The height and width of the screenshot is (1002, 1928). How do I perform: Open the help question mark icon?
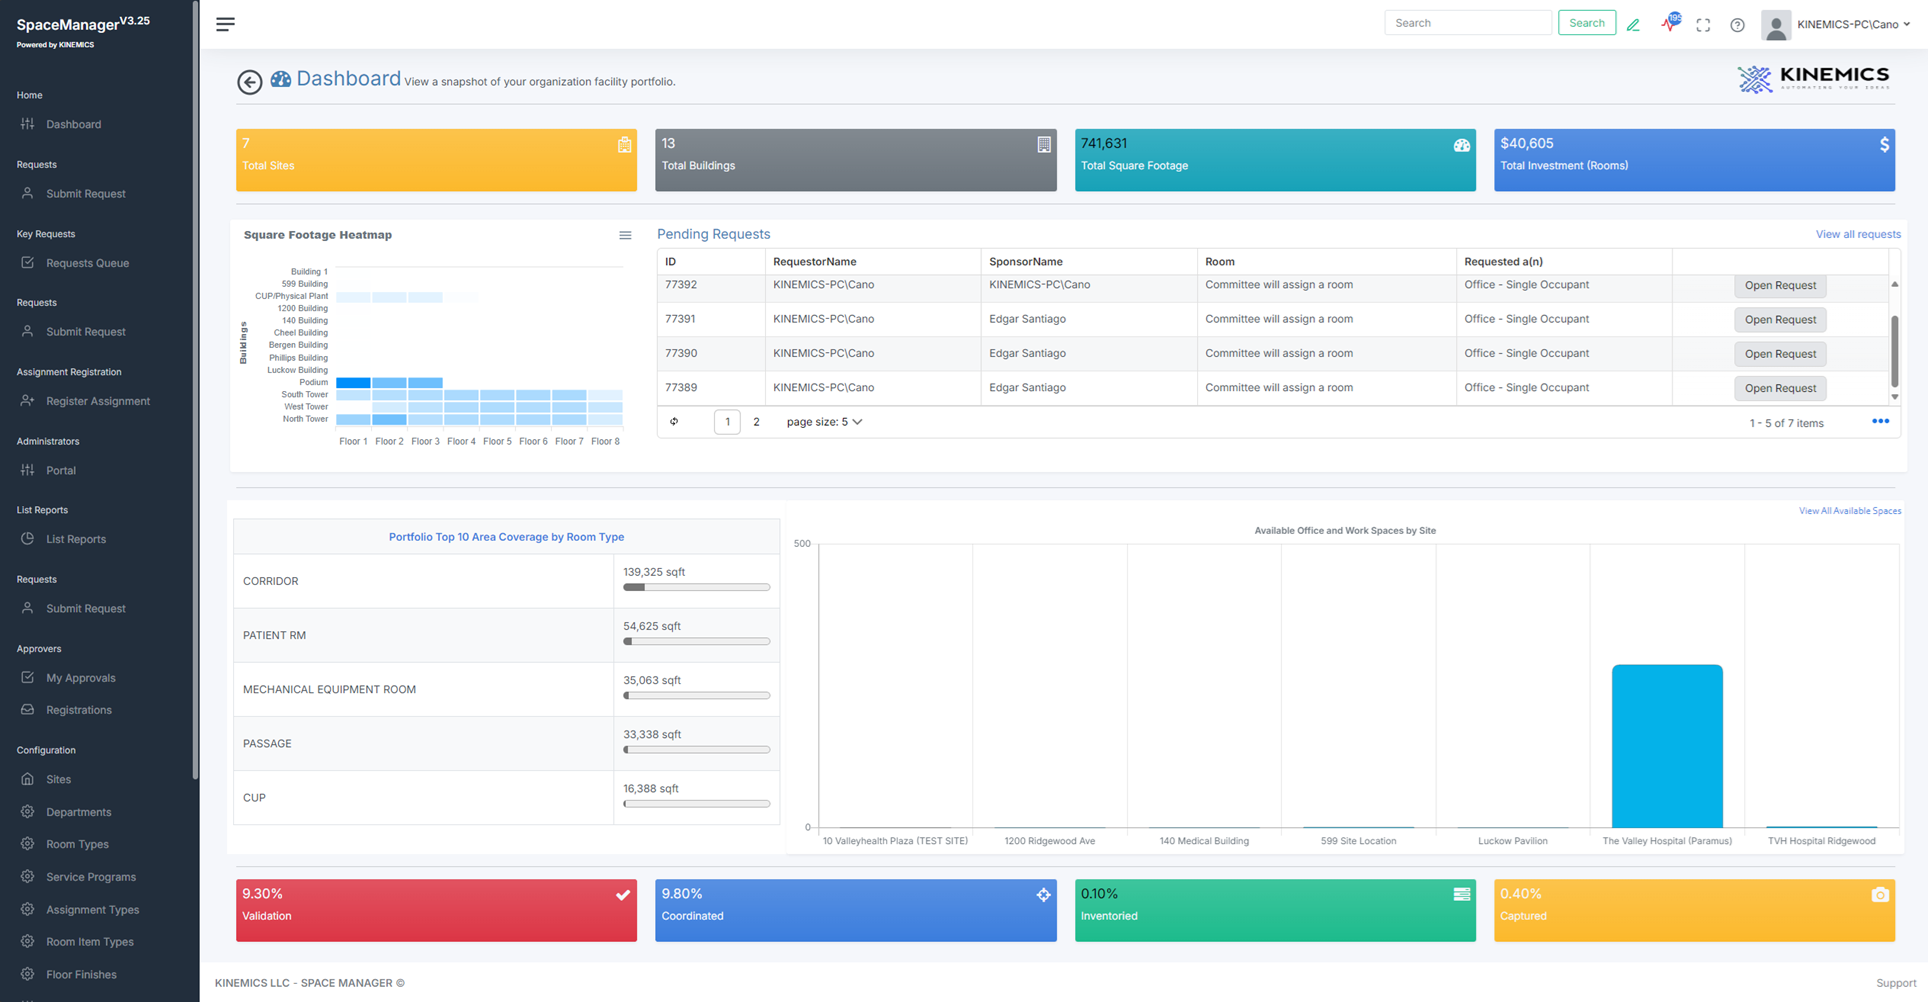1737,25
